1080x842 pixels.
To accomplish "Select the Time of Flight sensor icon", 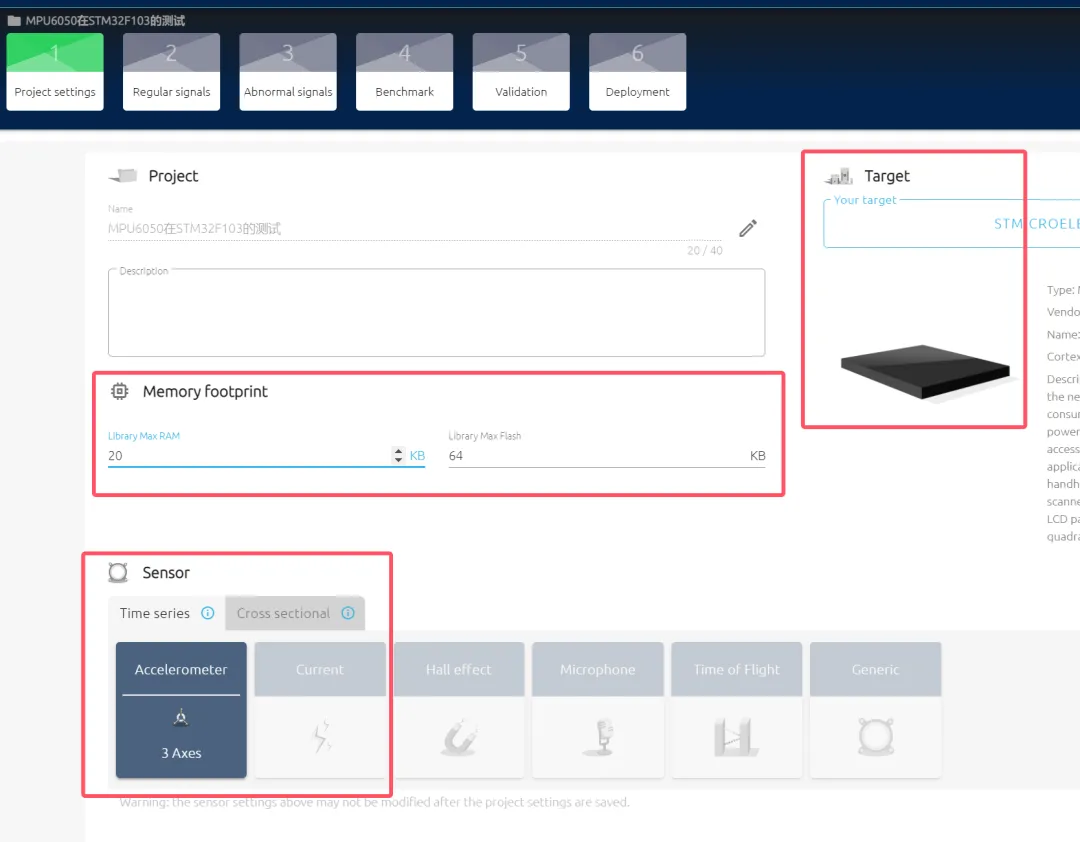I will (737, 738).
